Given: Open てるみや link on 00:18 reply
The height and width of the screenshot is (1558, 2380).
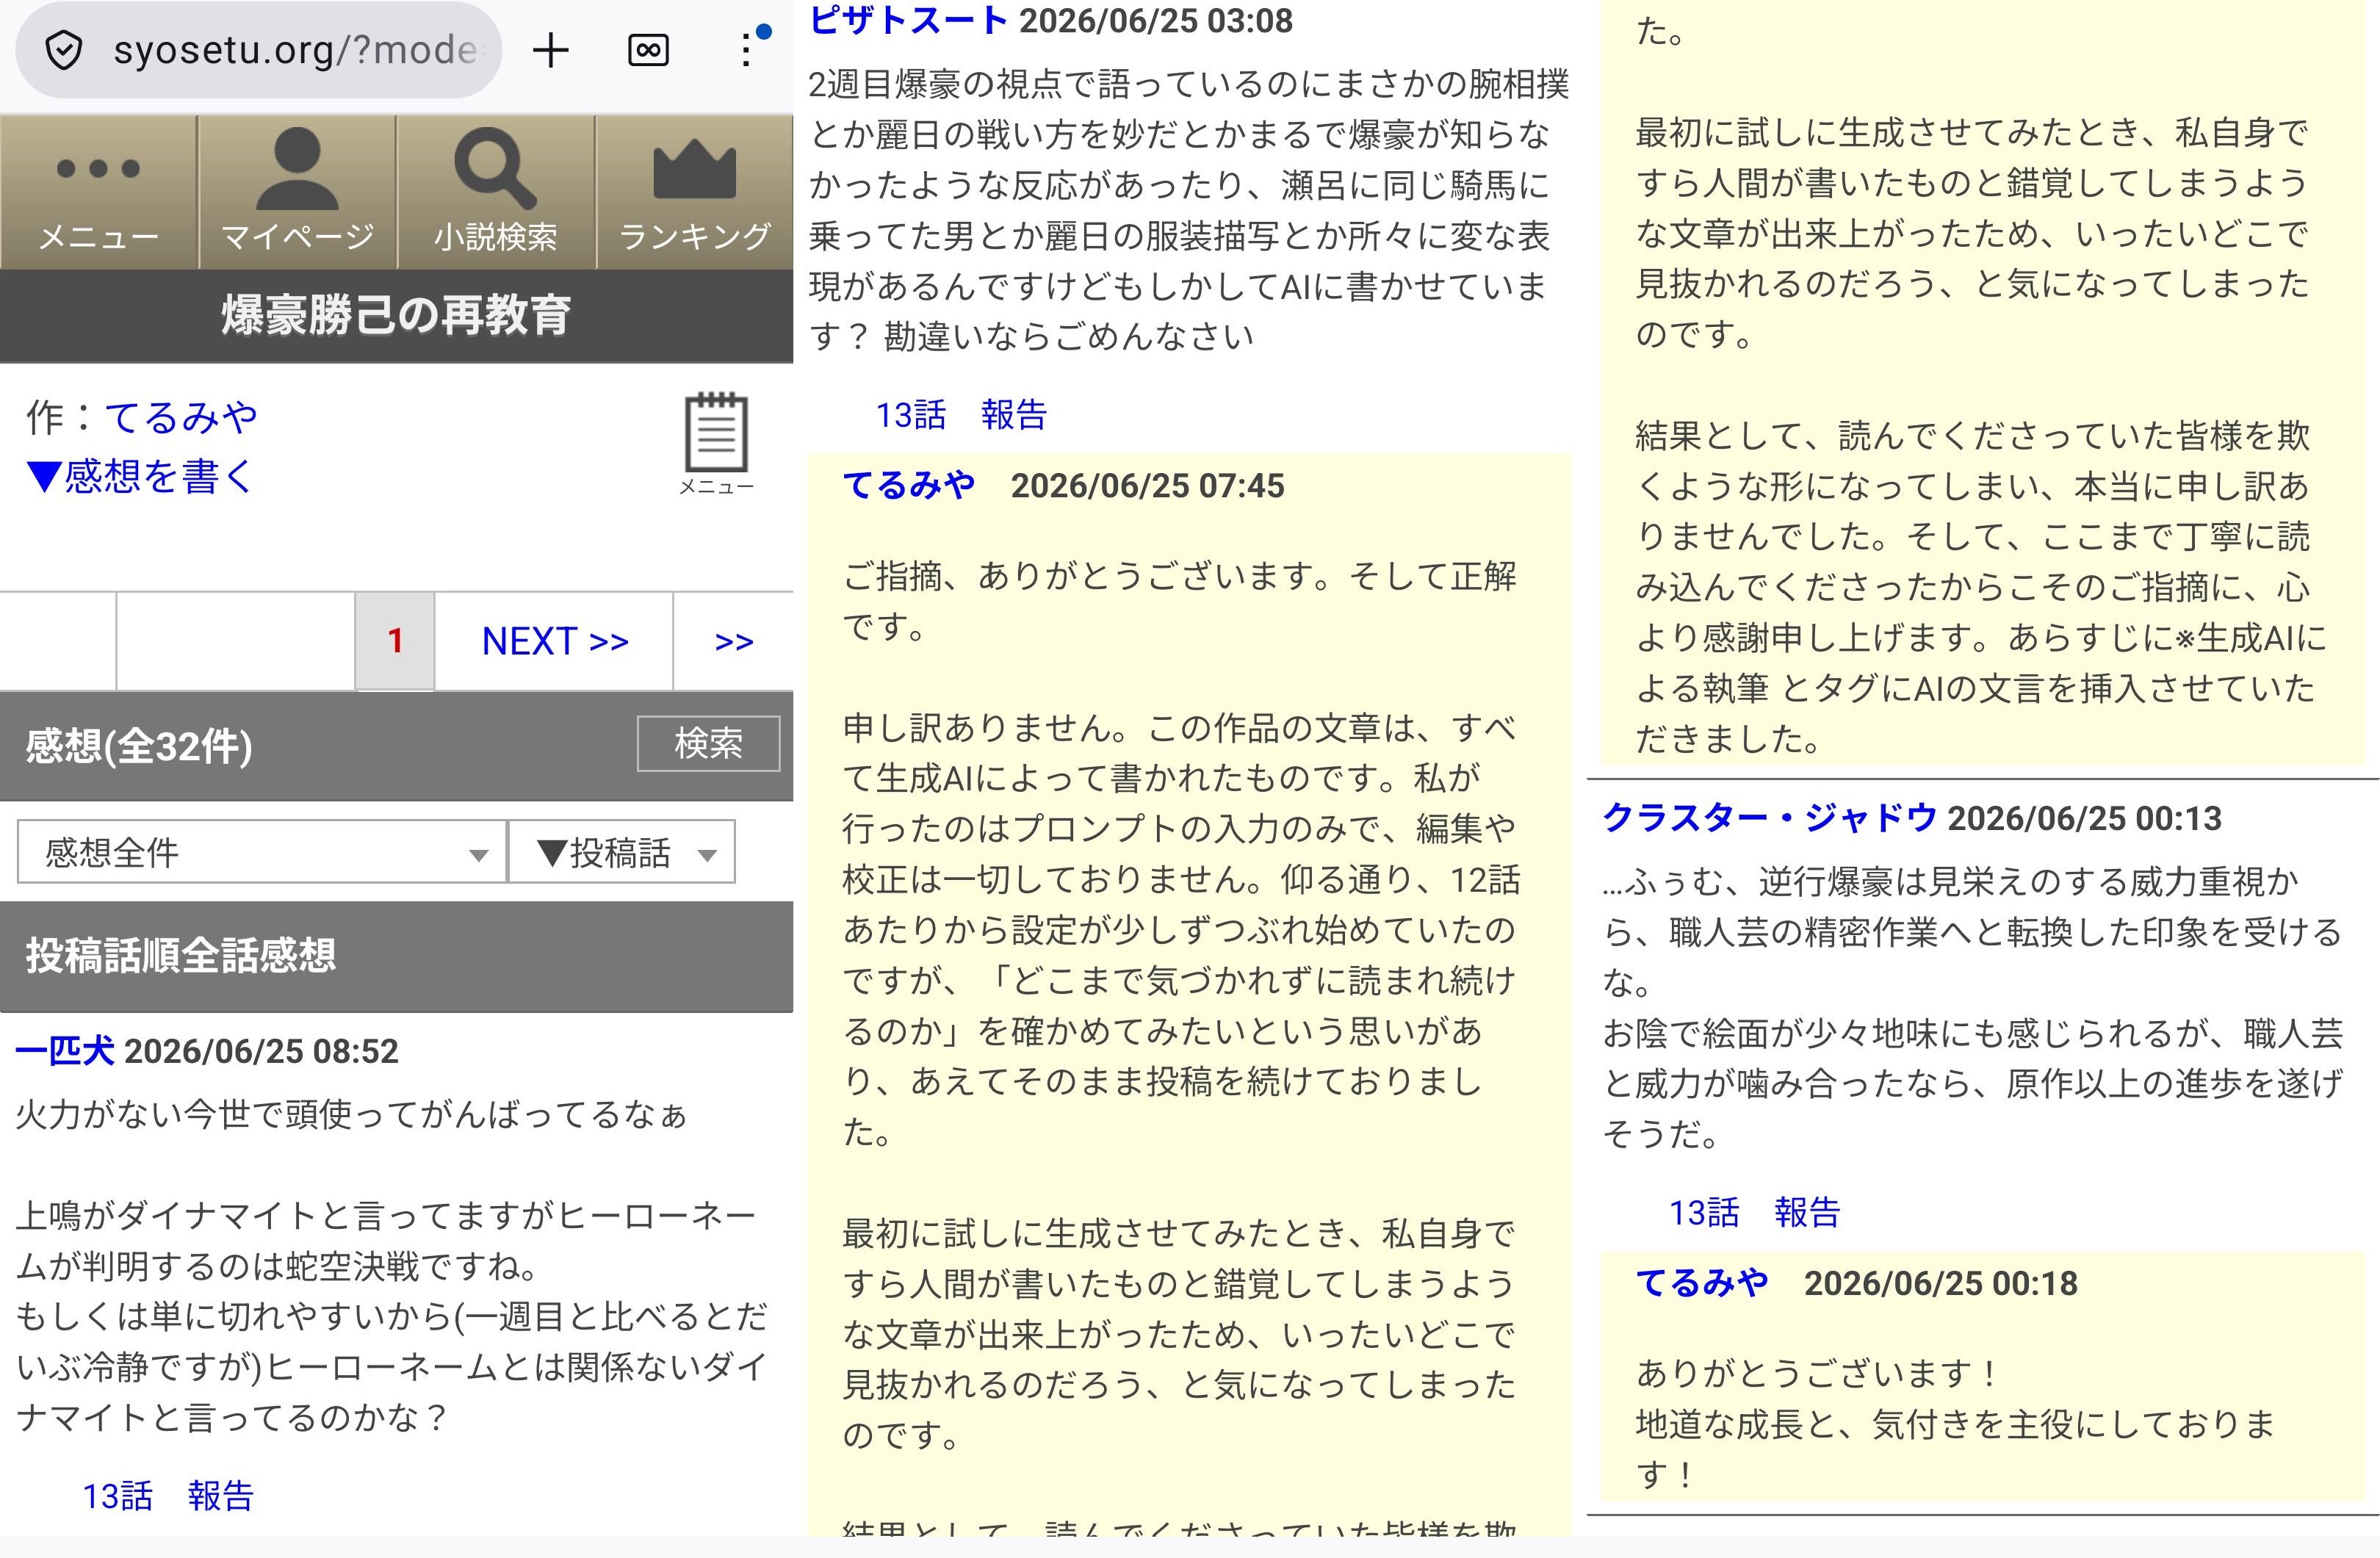Looking at the screenshot, I should [x=1702, y=1283].
